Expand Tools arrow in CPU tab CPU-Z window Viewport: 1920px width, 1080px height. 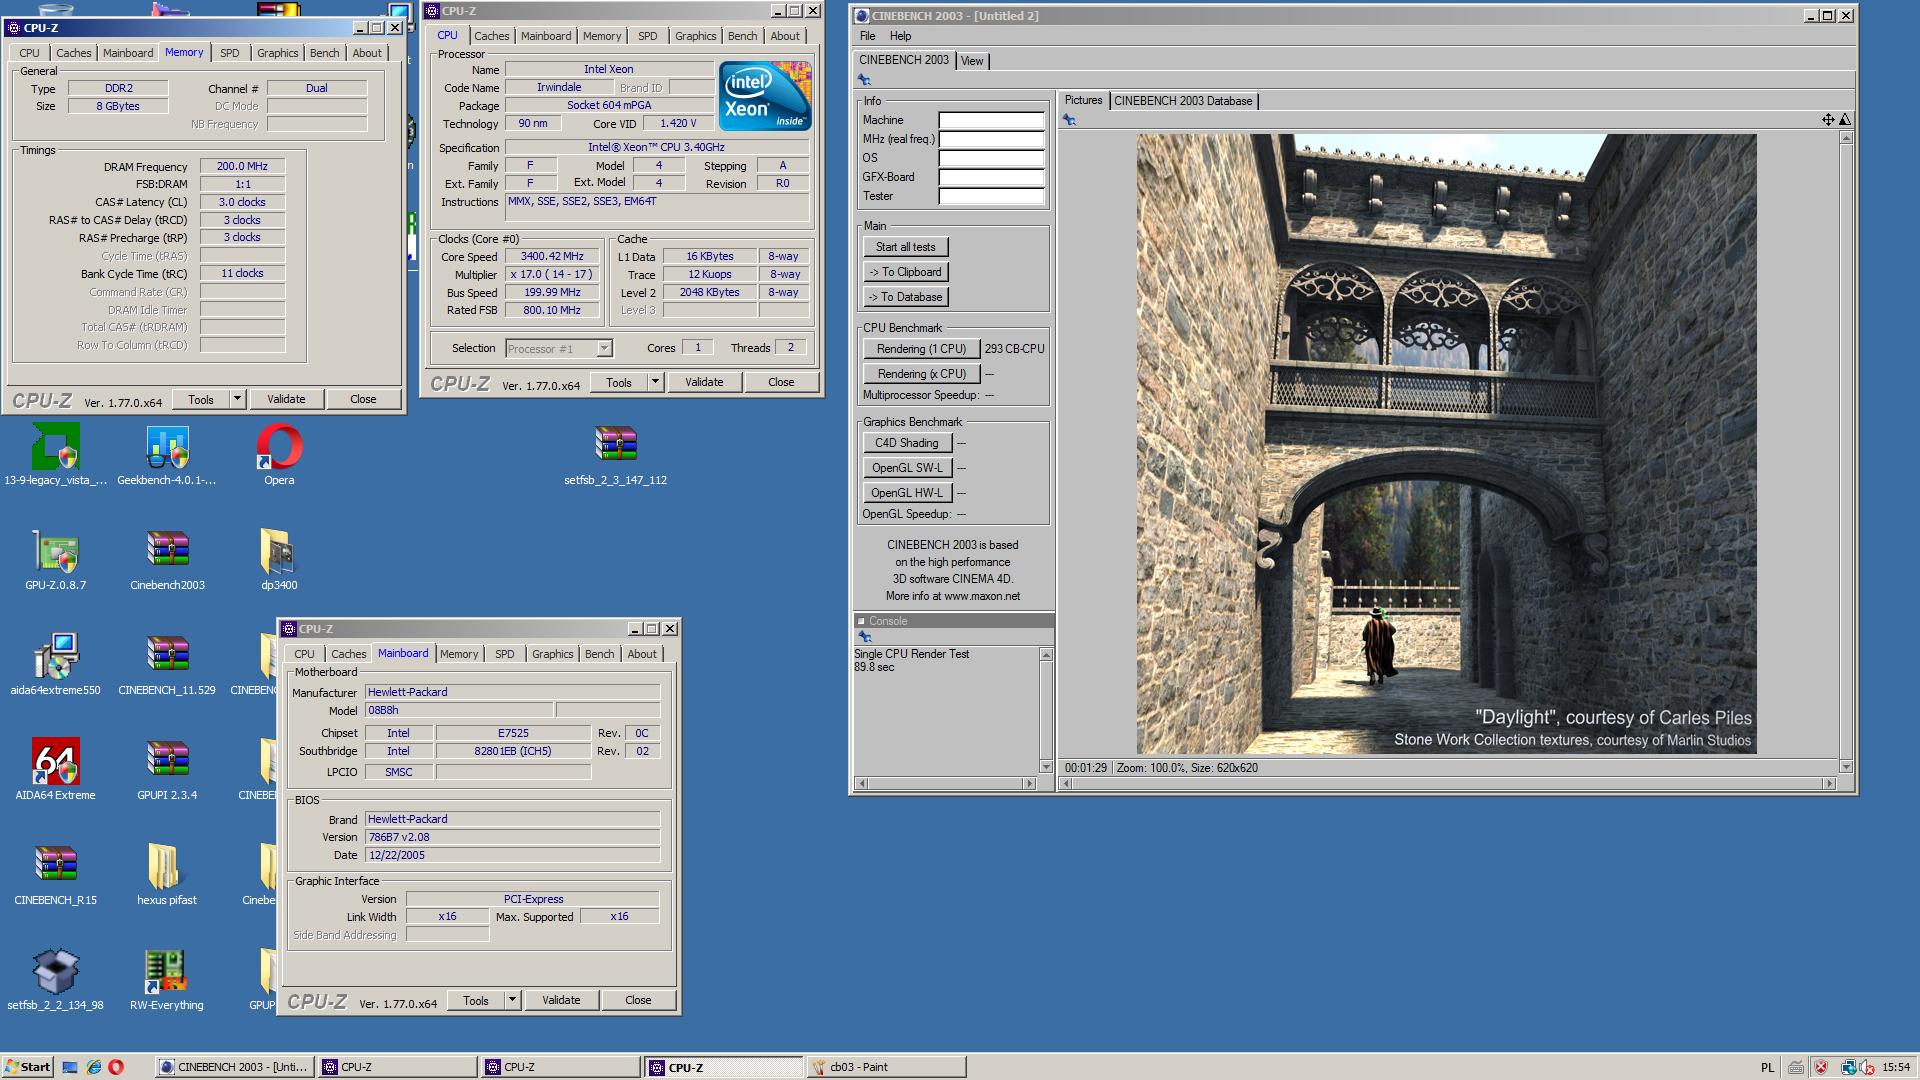click(x=655, y=382)
